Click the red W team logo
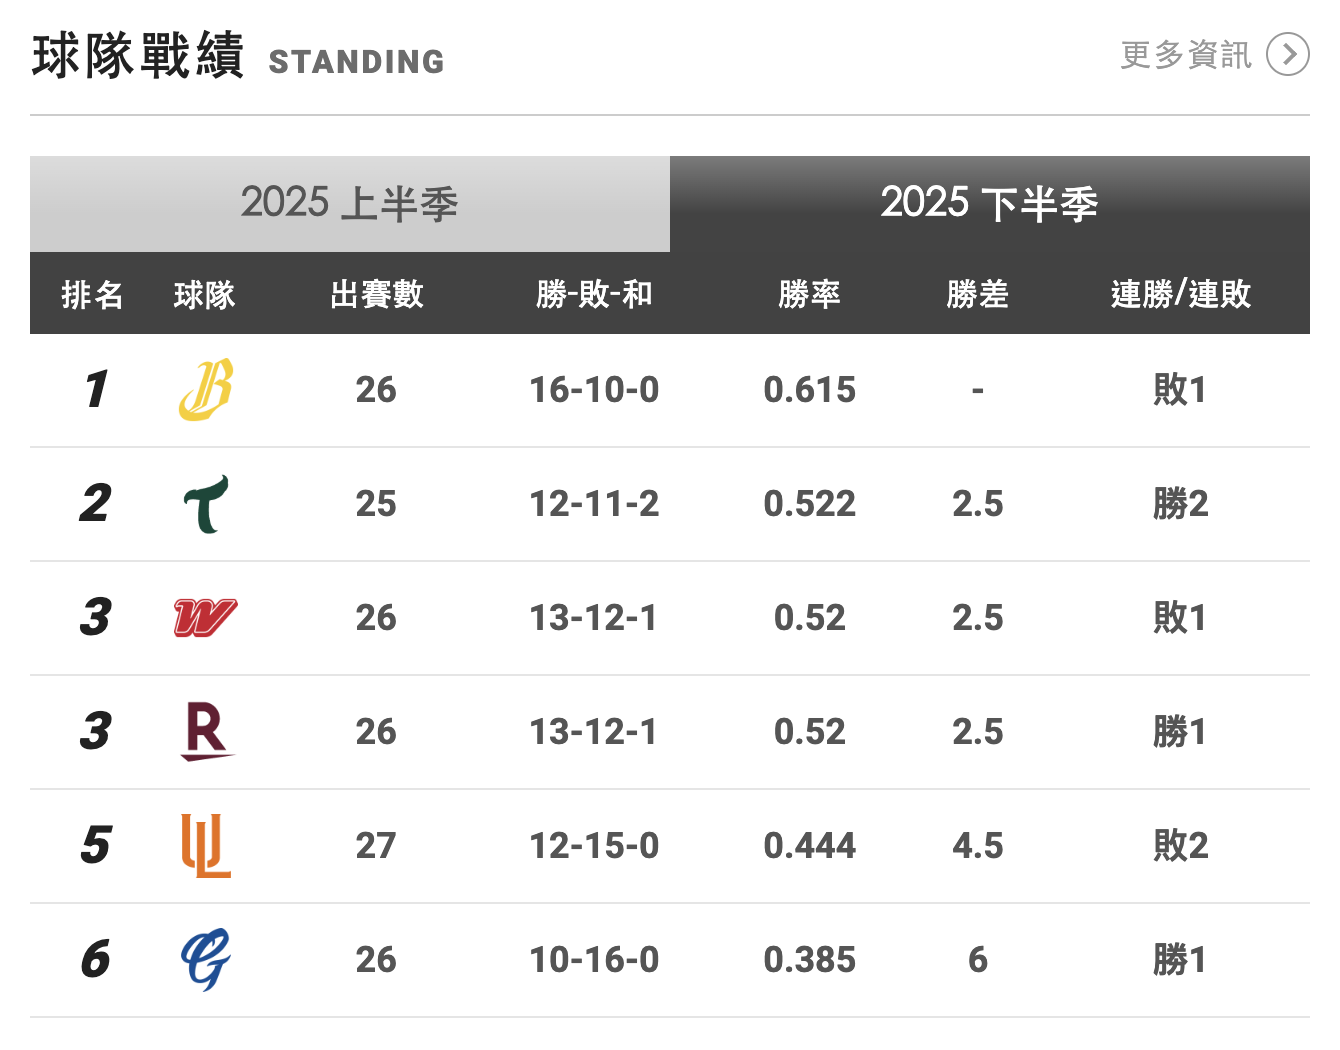 coord(206,618)
